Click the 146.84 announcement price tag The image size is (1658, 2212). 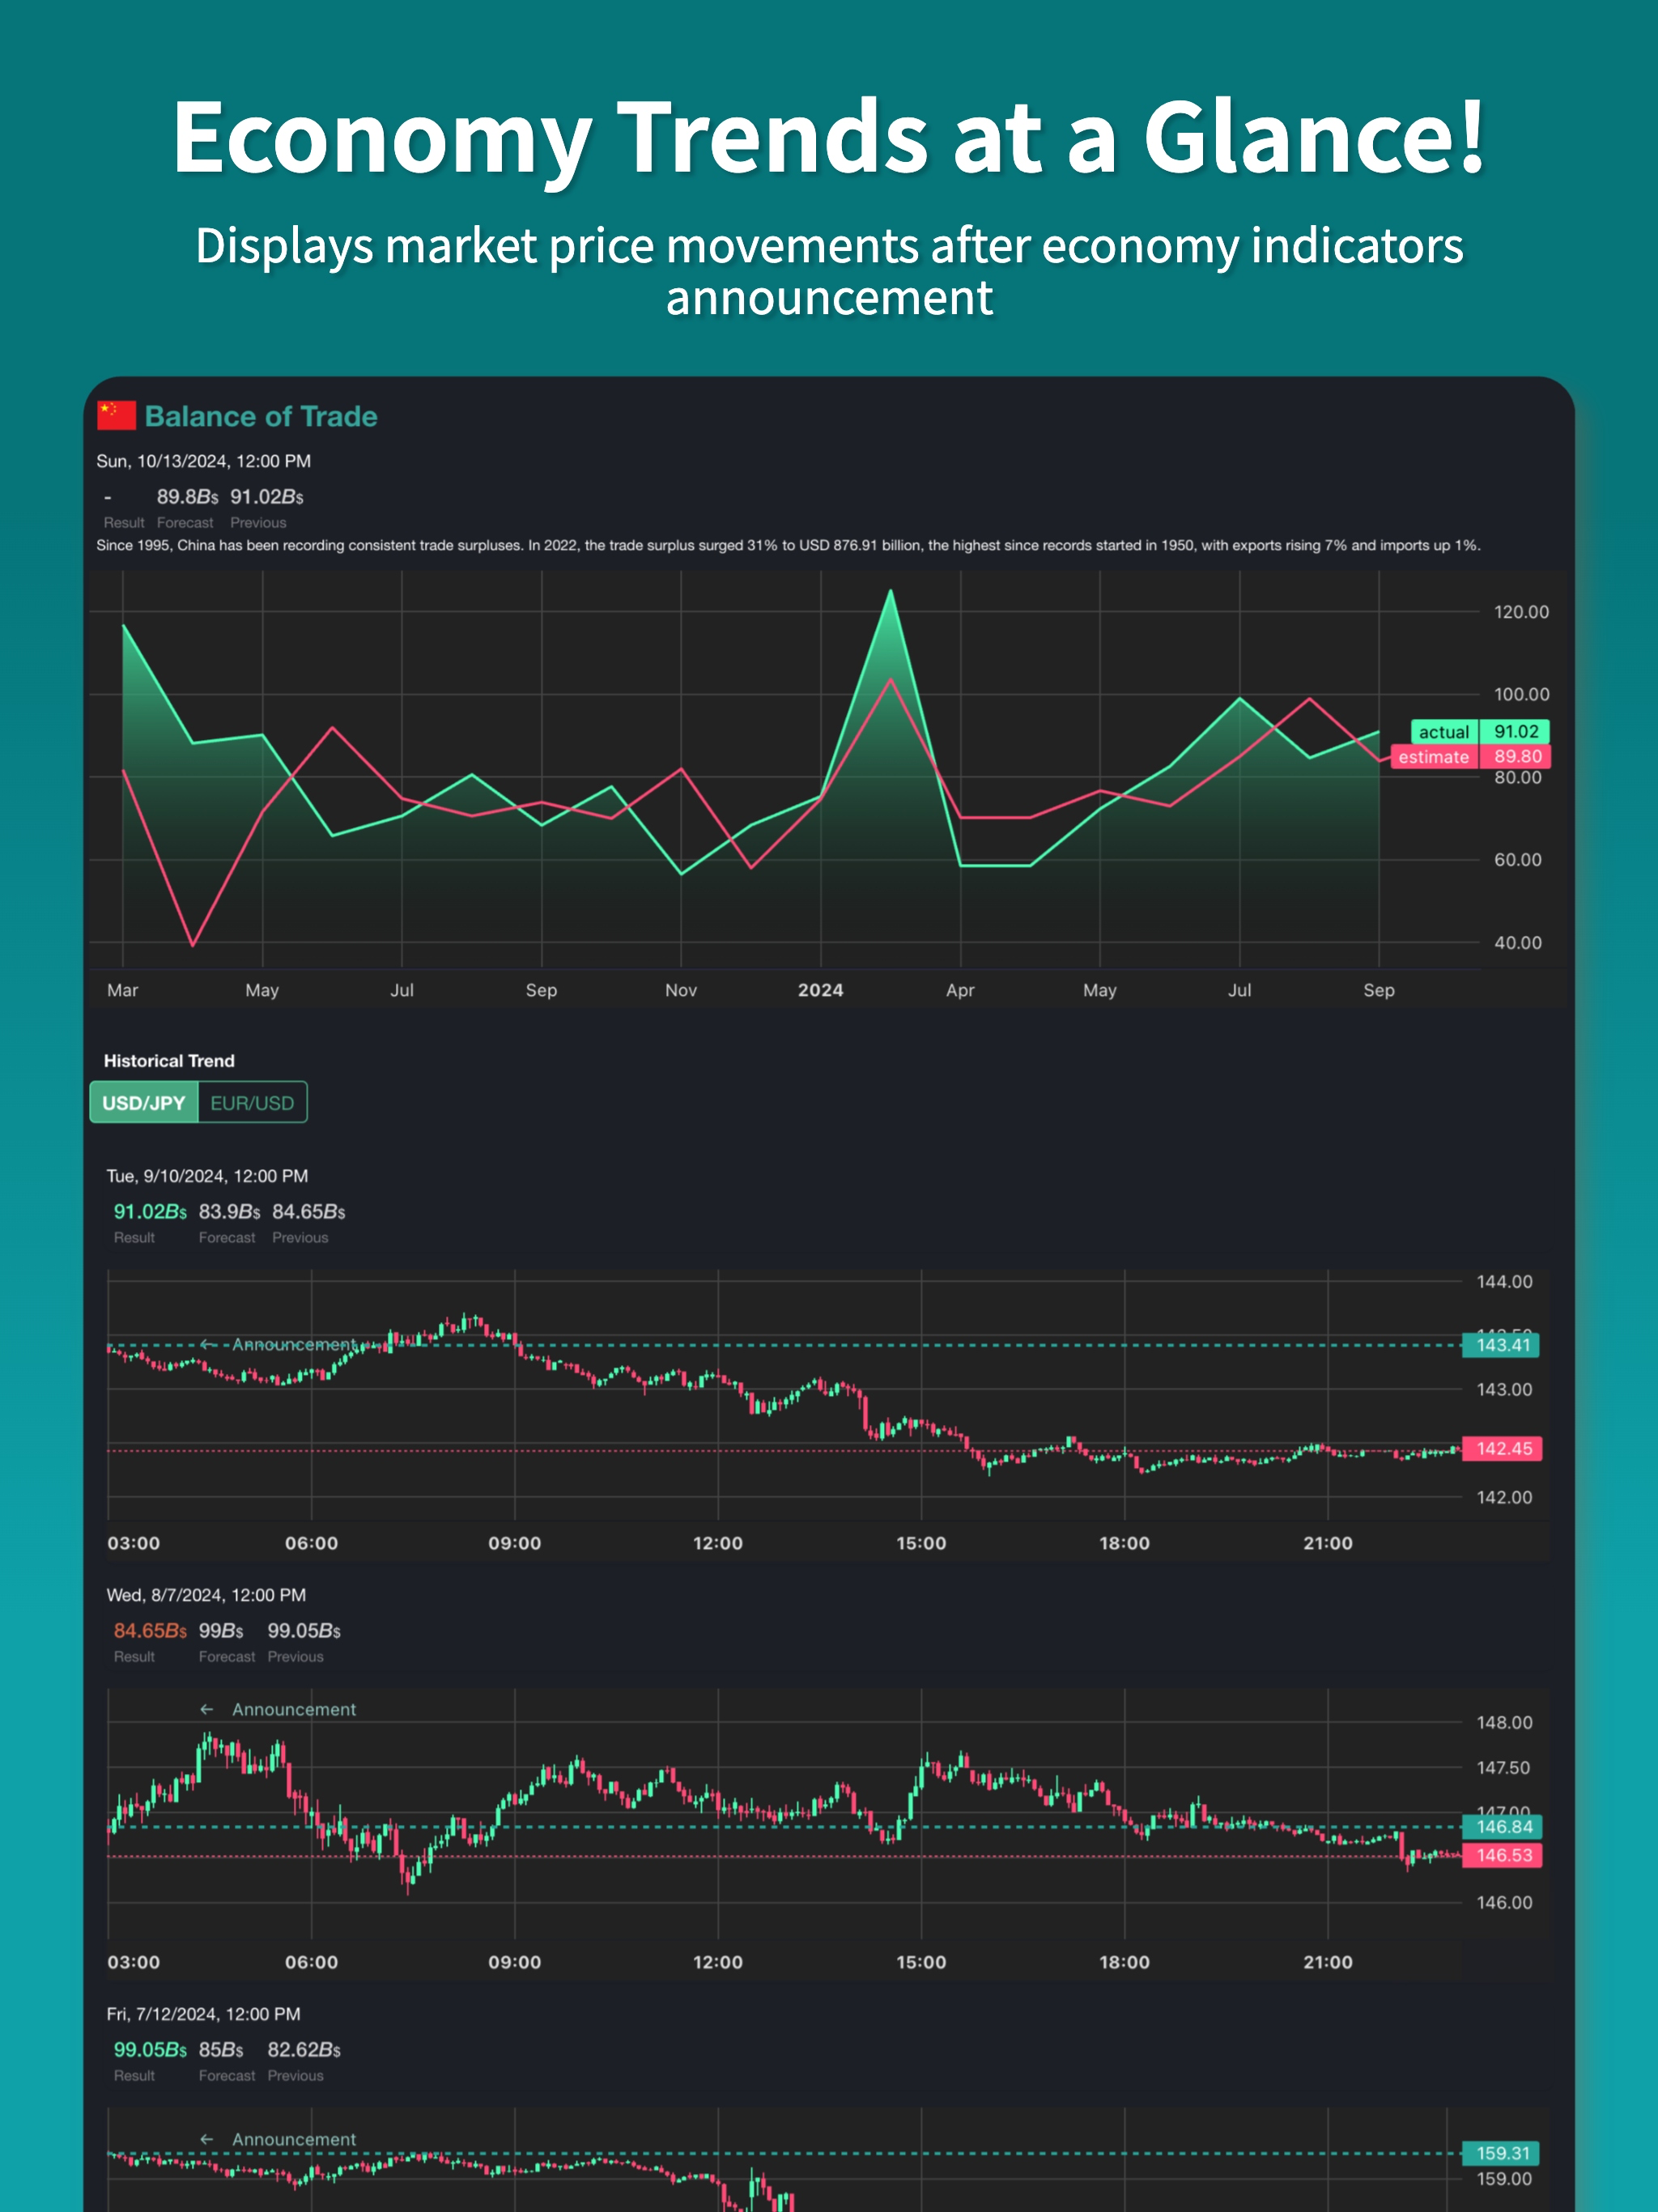tap(1502, 1827)
